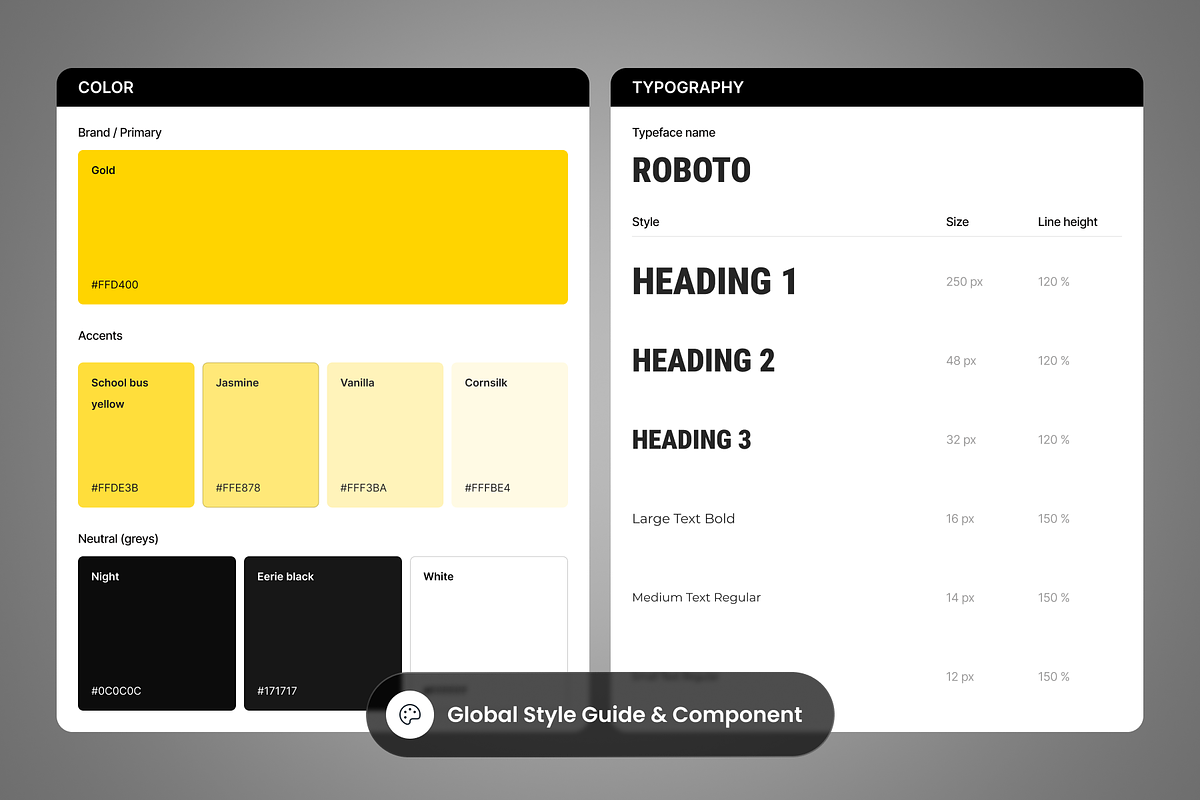
Task: Select the Medium Text Regular style
Action: click(696, 597)
